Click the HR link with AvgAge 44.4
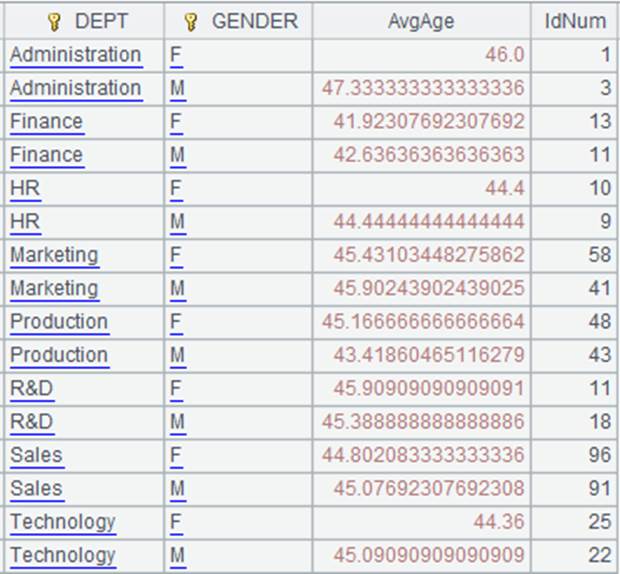620x574 pixels. click(x=25, y=188)
